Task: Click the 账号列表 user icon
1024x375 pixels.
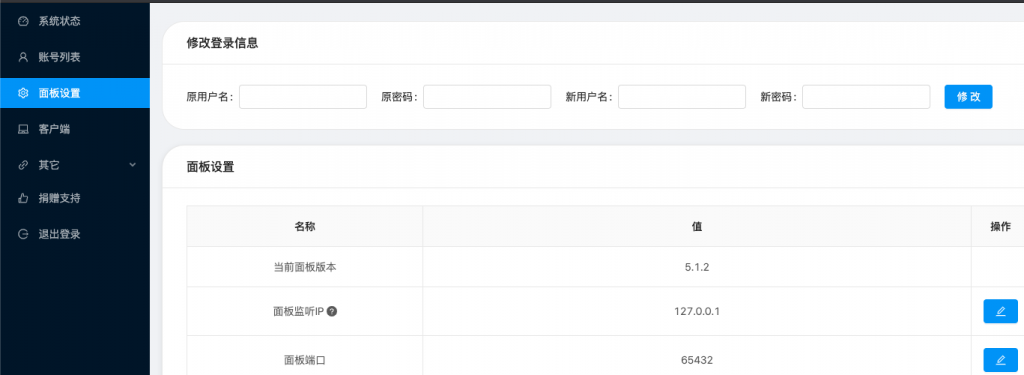Action: click(x=23, y=57)
